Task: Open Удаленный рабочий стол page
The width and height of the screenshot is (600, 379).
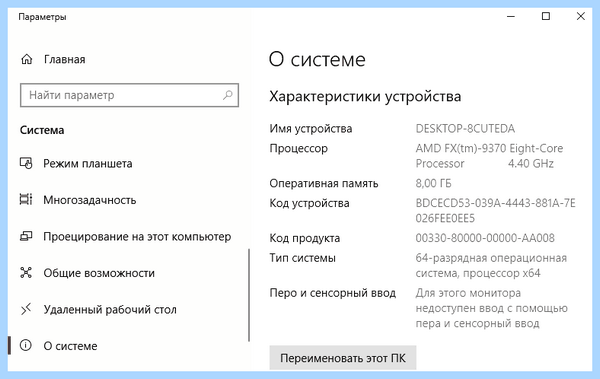Action: click(110, 309)
